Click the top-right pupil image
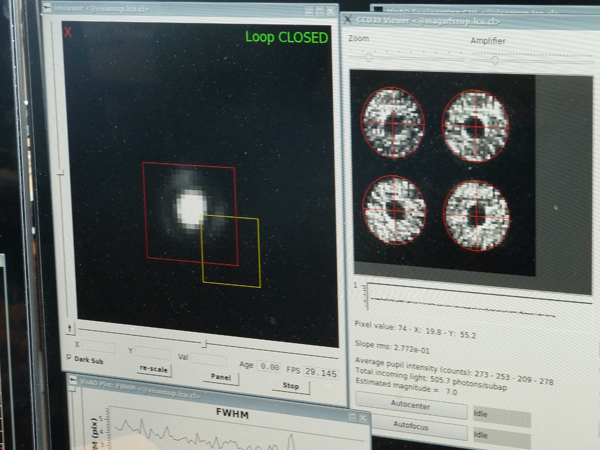This screenshot has width=600, height=450. tap(476, 126)
